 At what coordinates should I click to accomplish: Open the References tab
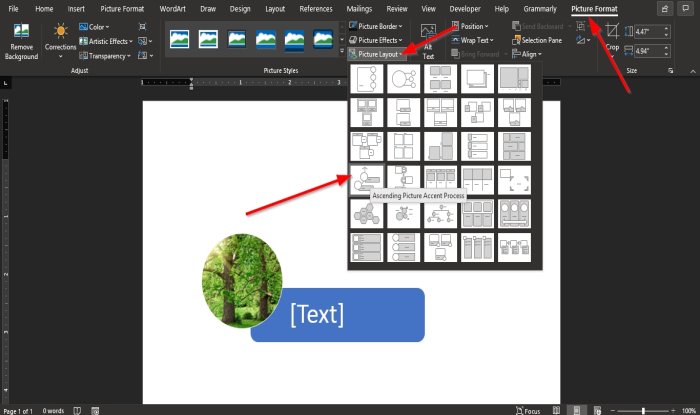coord(316,8)
